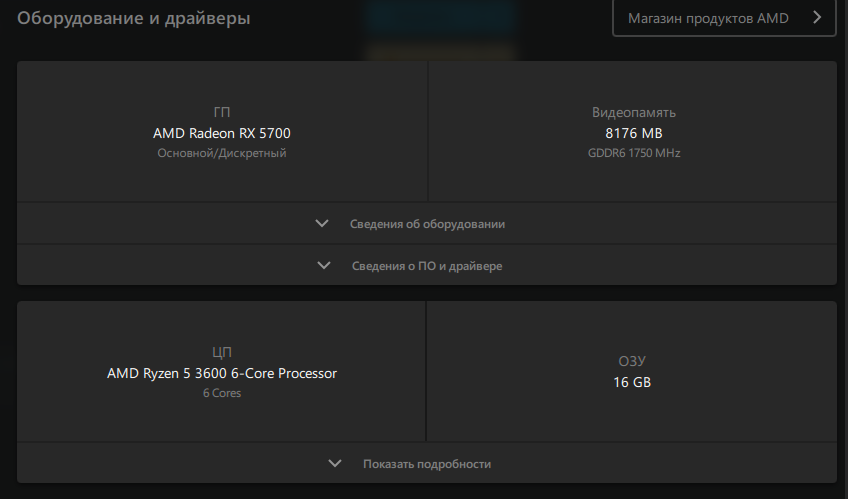The image size is (848, 499).
Task: Click the 6 Cores subtitle
Action: point(222,393)
